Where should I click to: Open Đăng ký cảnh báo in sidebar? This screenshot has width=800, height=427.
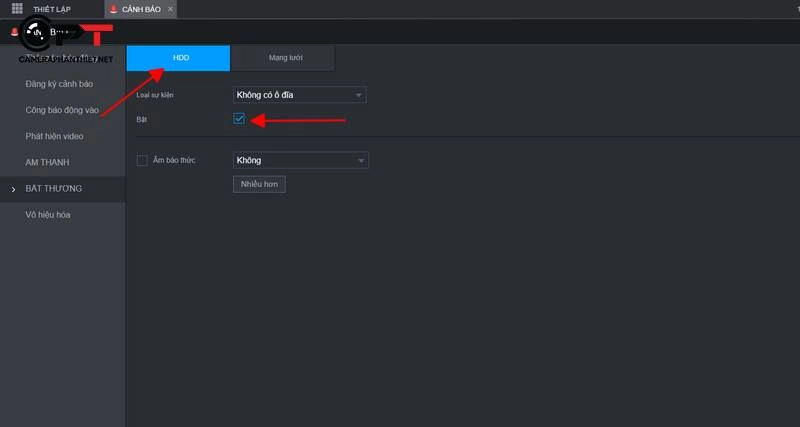coord(58,84)
